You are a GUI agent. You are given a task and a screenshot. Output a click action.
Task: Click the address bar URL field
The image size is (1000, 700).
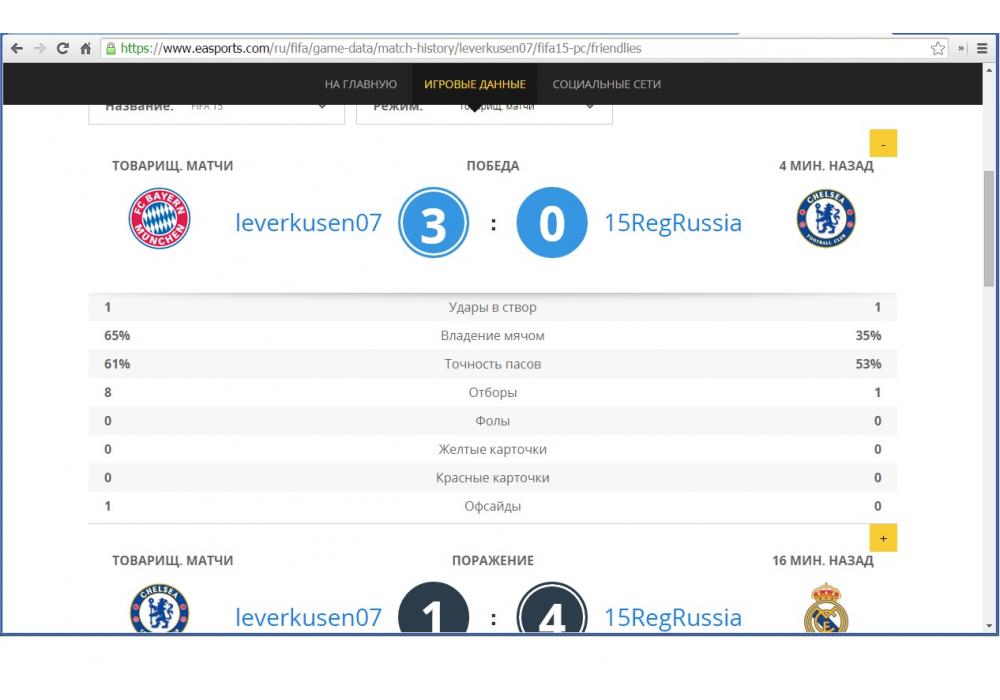pos(523,48)
